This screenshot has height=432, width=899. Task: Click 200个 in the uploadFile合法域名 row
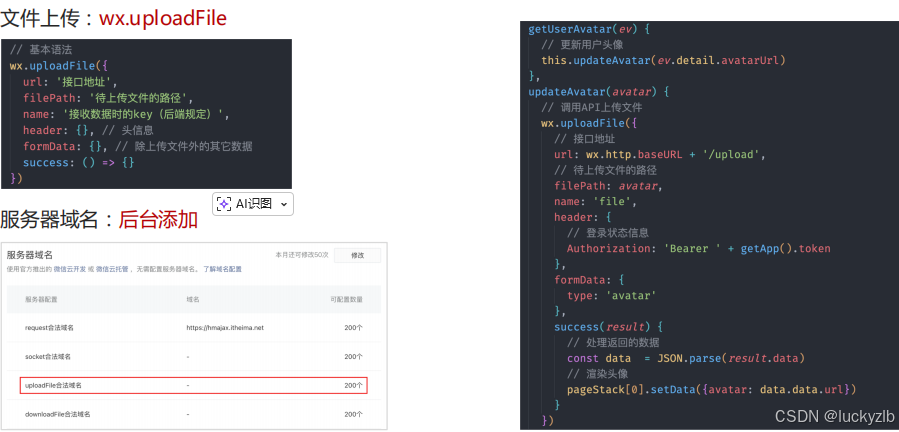point(353,386)
